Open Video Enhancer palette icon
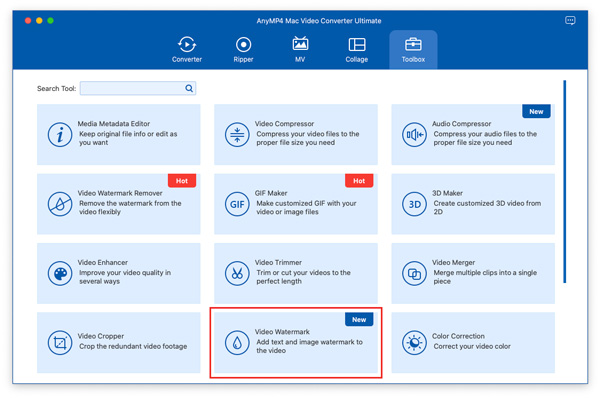 coord(60,273)
